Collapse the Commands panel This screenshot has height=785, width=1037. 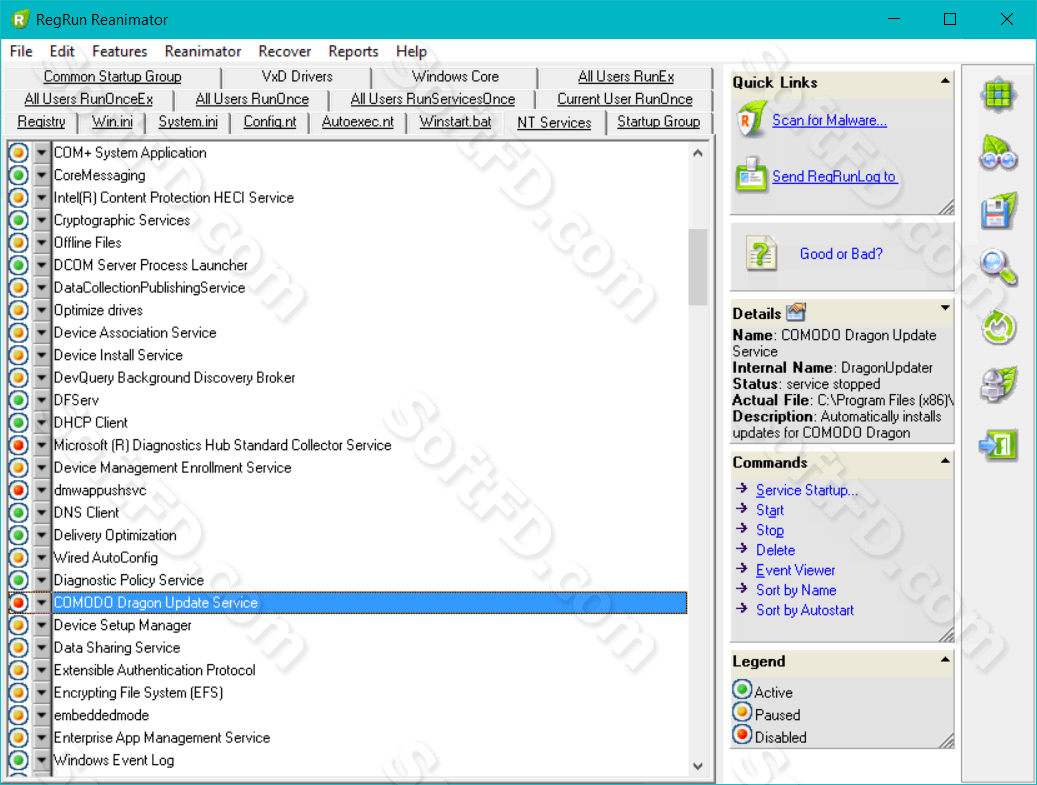(x=945, y=460)
